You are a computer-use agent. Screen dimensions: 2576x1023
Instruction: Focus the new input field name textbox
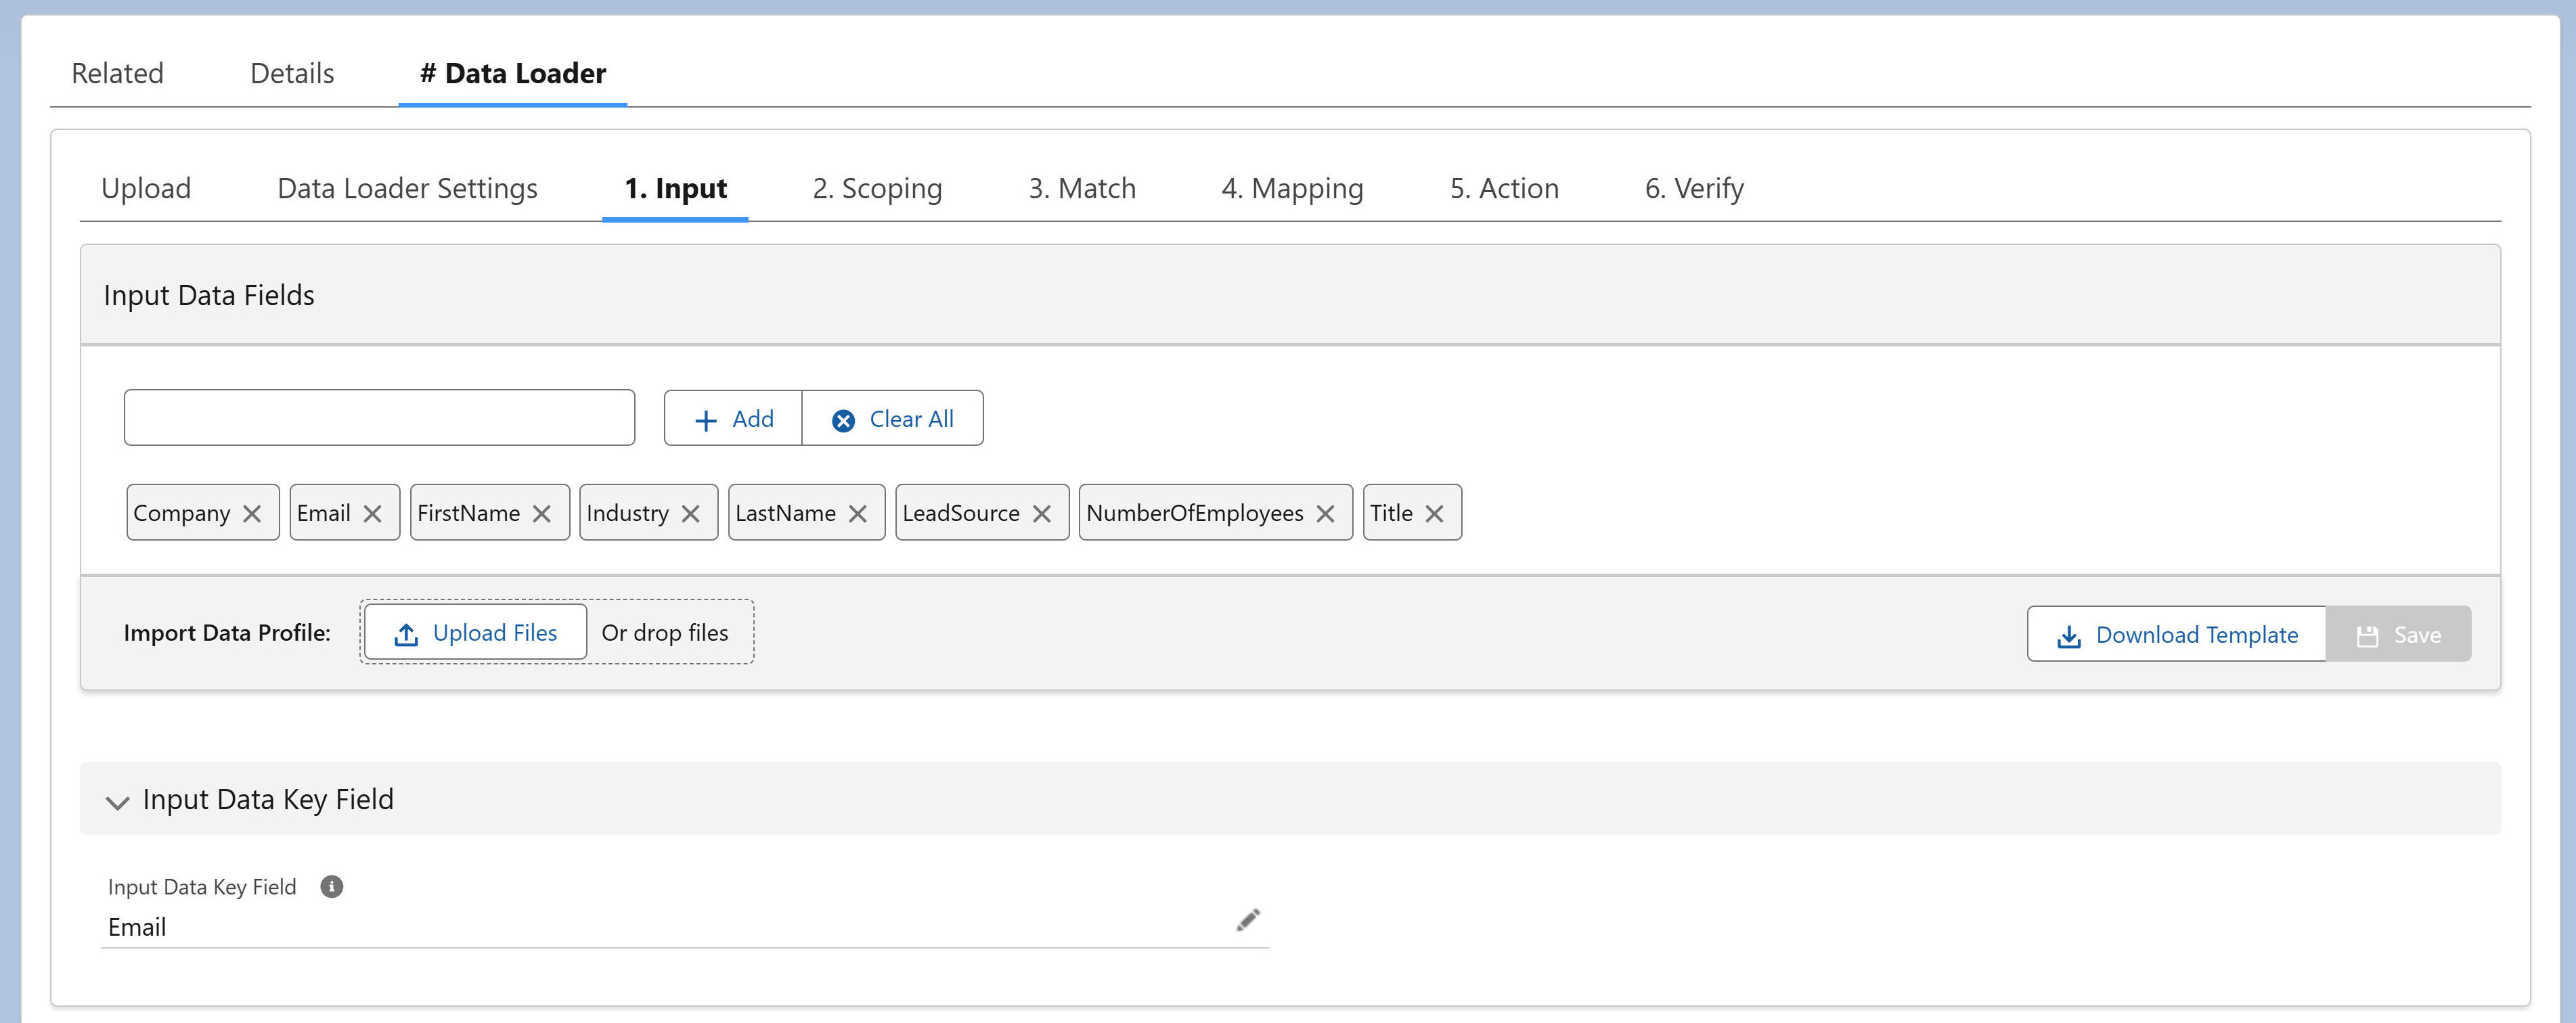tap(379, 418)
